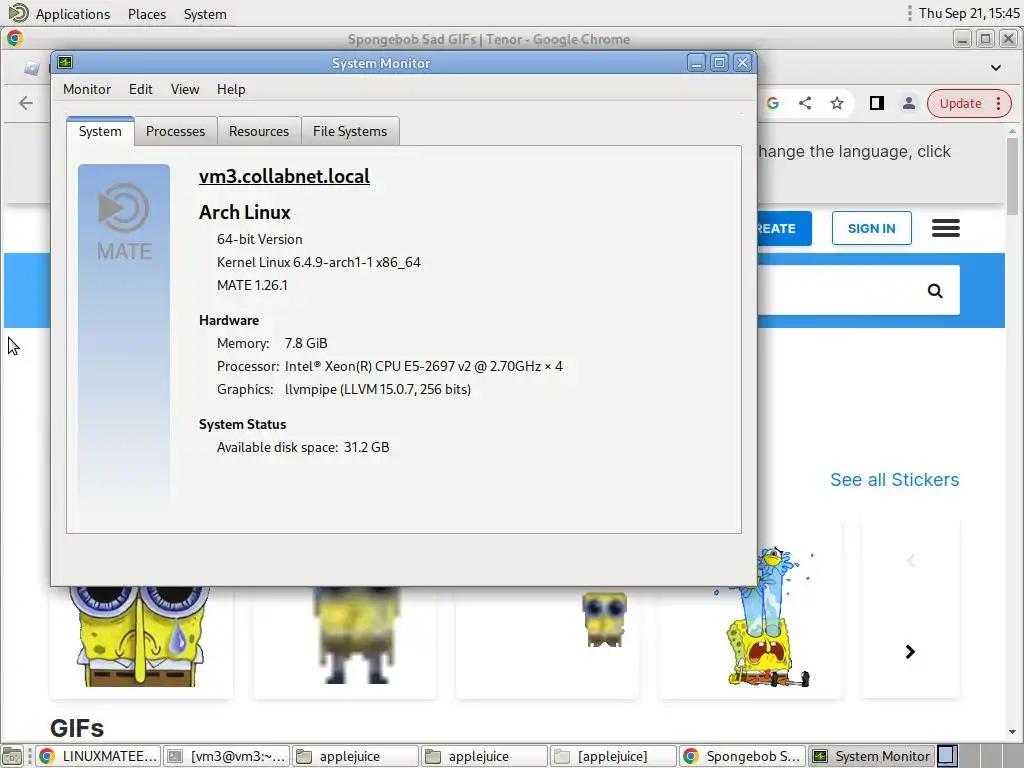
Task: Open the Edit menu in System Monitor
Action: tap(140, 89)
